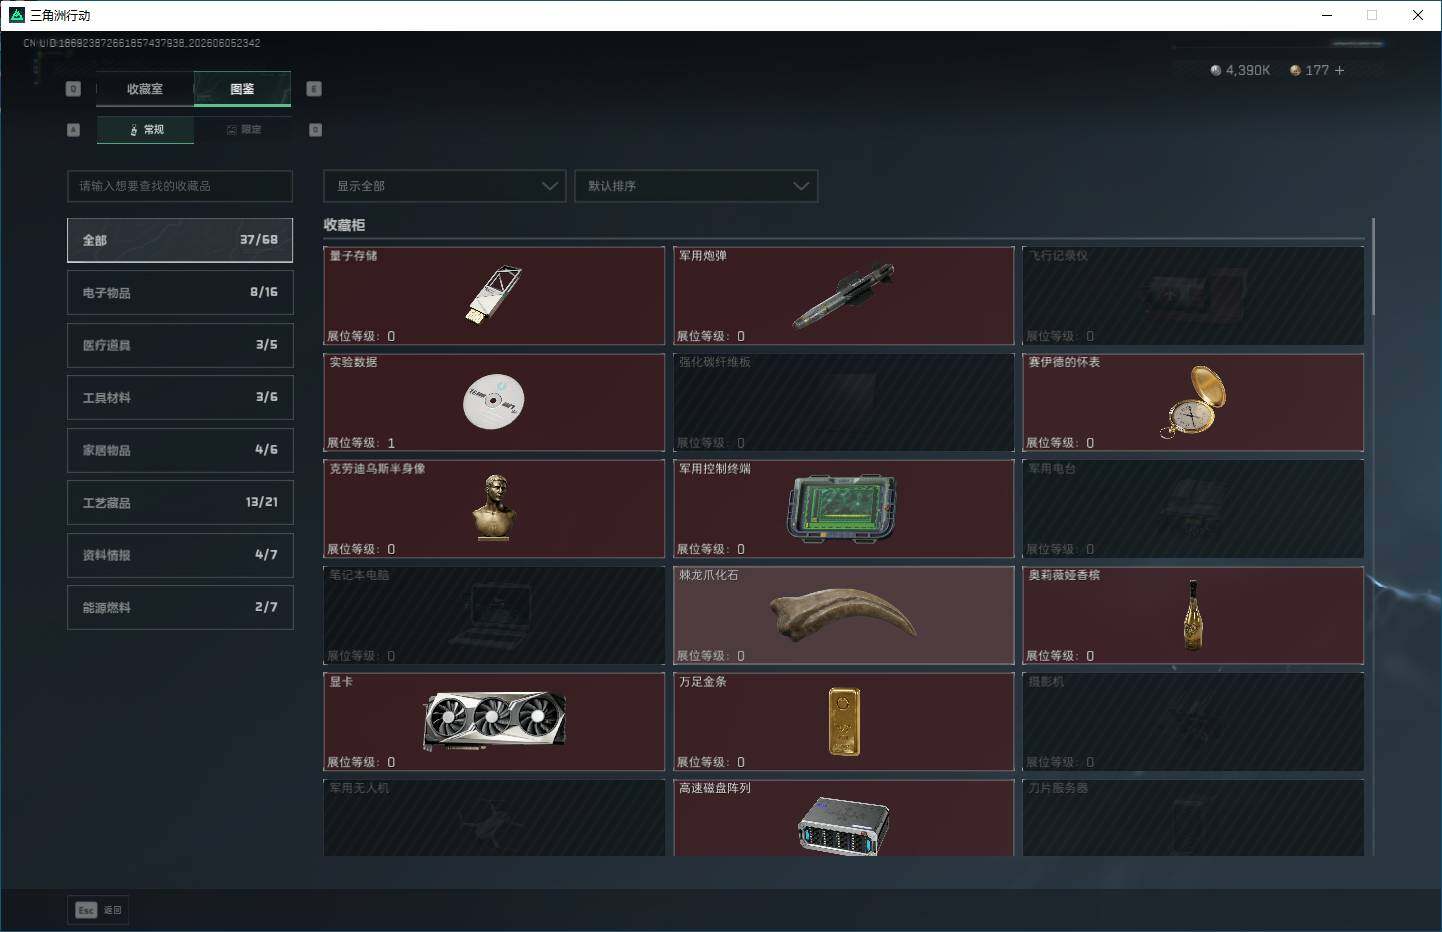Image resolution: width=1442 pixels, height=932 pixels.
Task: Select the 显卡 graphics card icon
Action: point(494,721)
